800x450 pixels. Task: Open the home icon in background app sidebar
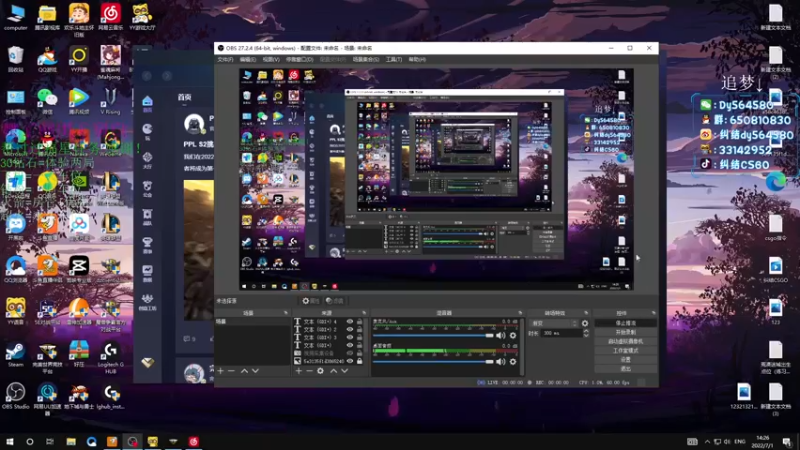pos(147,103)
